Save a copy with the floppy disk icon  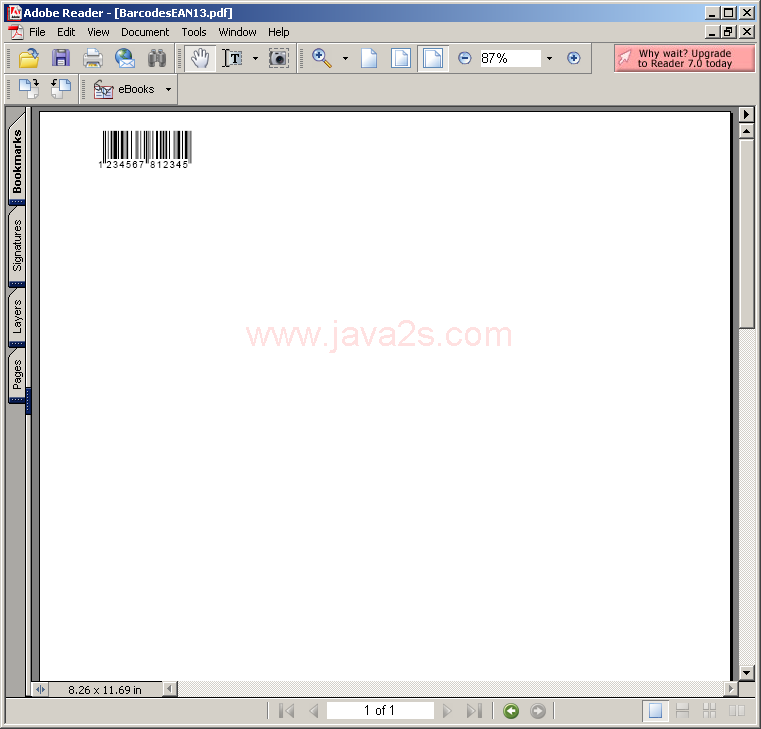click(x=61, y=58)
